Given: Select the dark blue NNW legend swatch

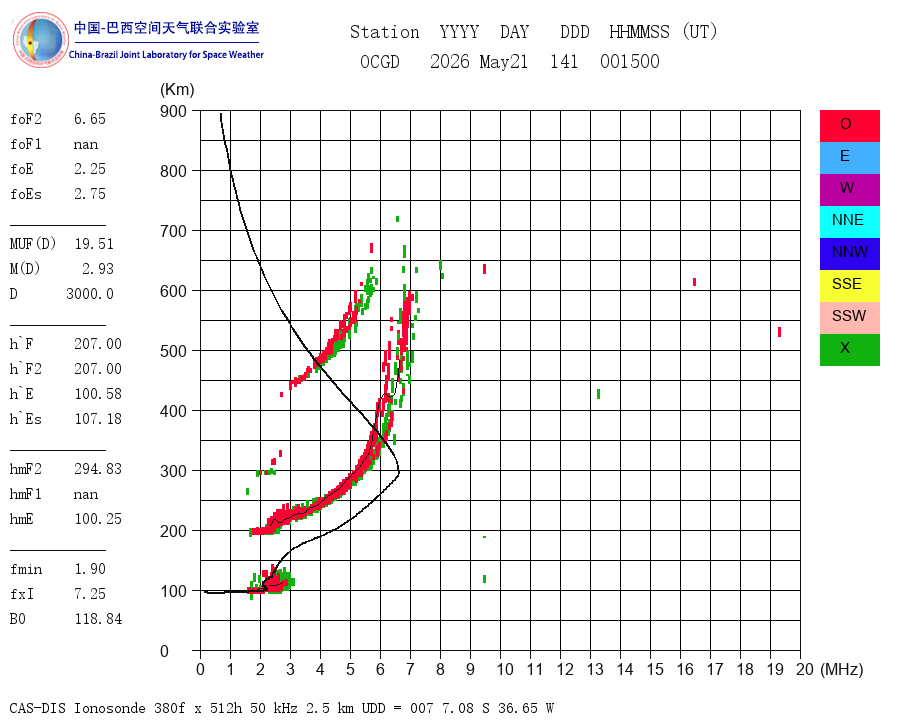Looking at the screenshot, I should click(849, 254).
